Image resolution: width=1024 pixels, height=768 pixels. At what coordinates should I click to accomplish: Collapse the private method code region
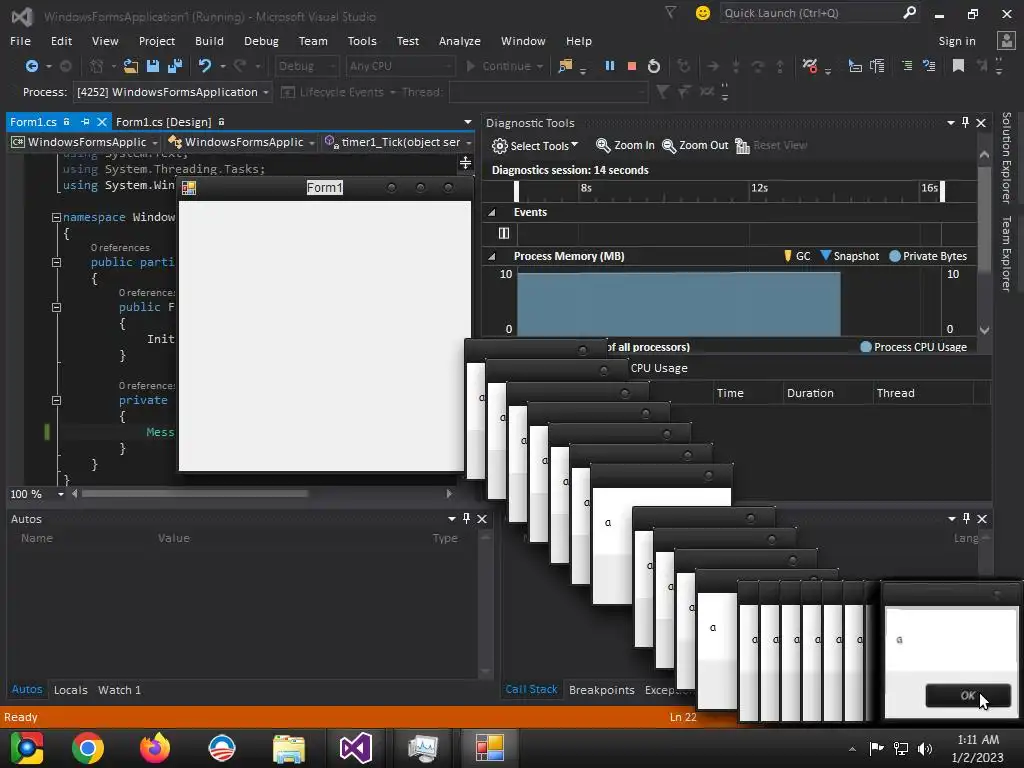[x=56, y=400]
